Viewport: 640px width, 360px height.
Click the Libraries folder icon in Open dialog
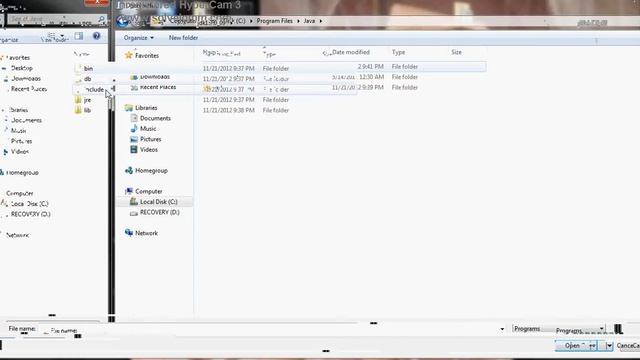tap(129, 108)
